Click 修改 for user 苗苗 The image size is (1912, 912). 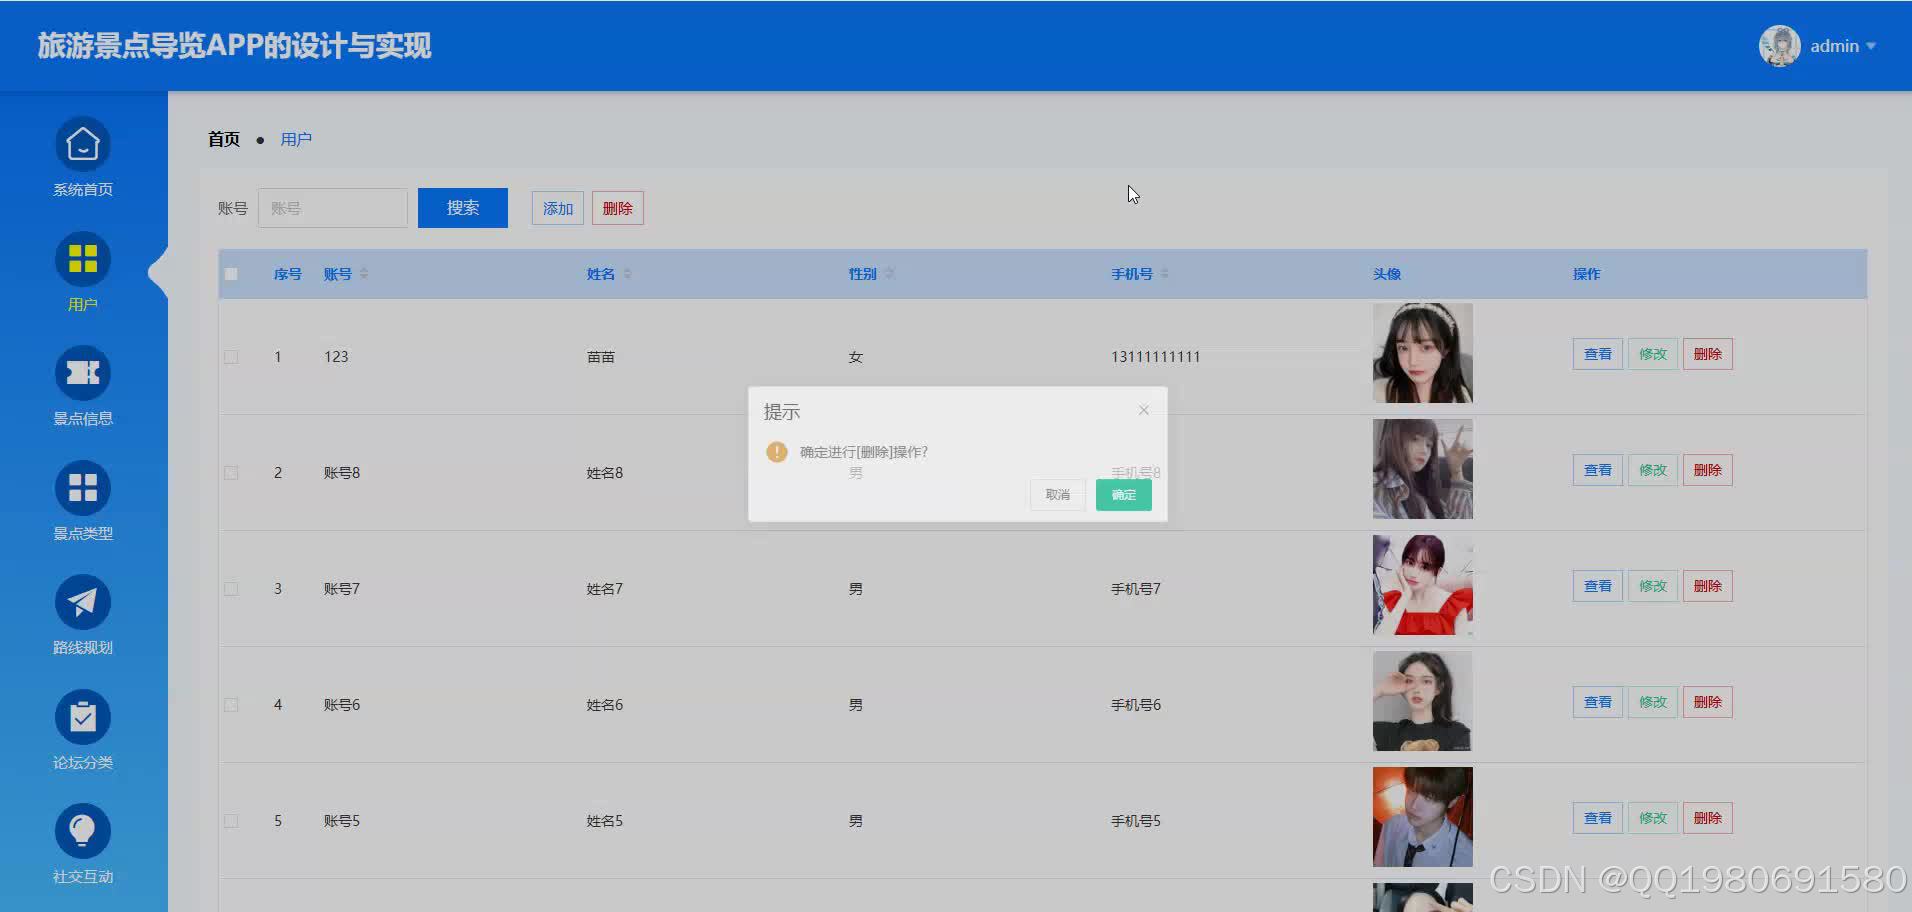coord(1653,354)
